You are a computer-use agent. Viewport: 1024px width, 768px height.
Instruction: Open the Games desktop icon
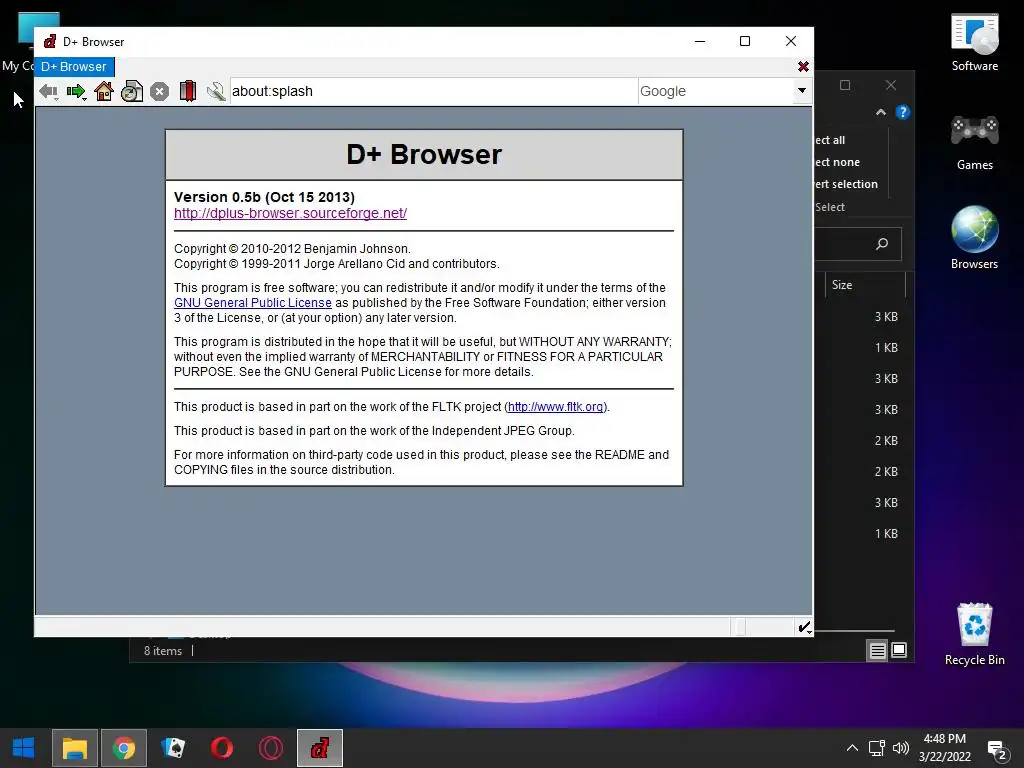click(974, 142)
